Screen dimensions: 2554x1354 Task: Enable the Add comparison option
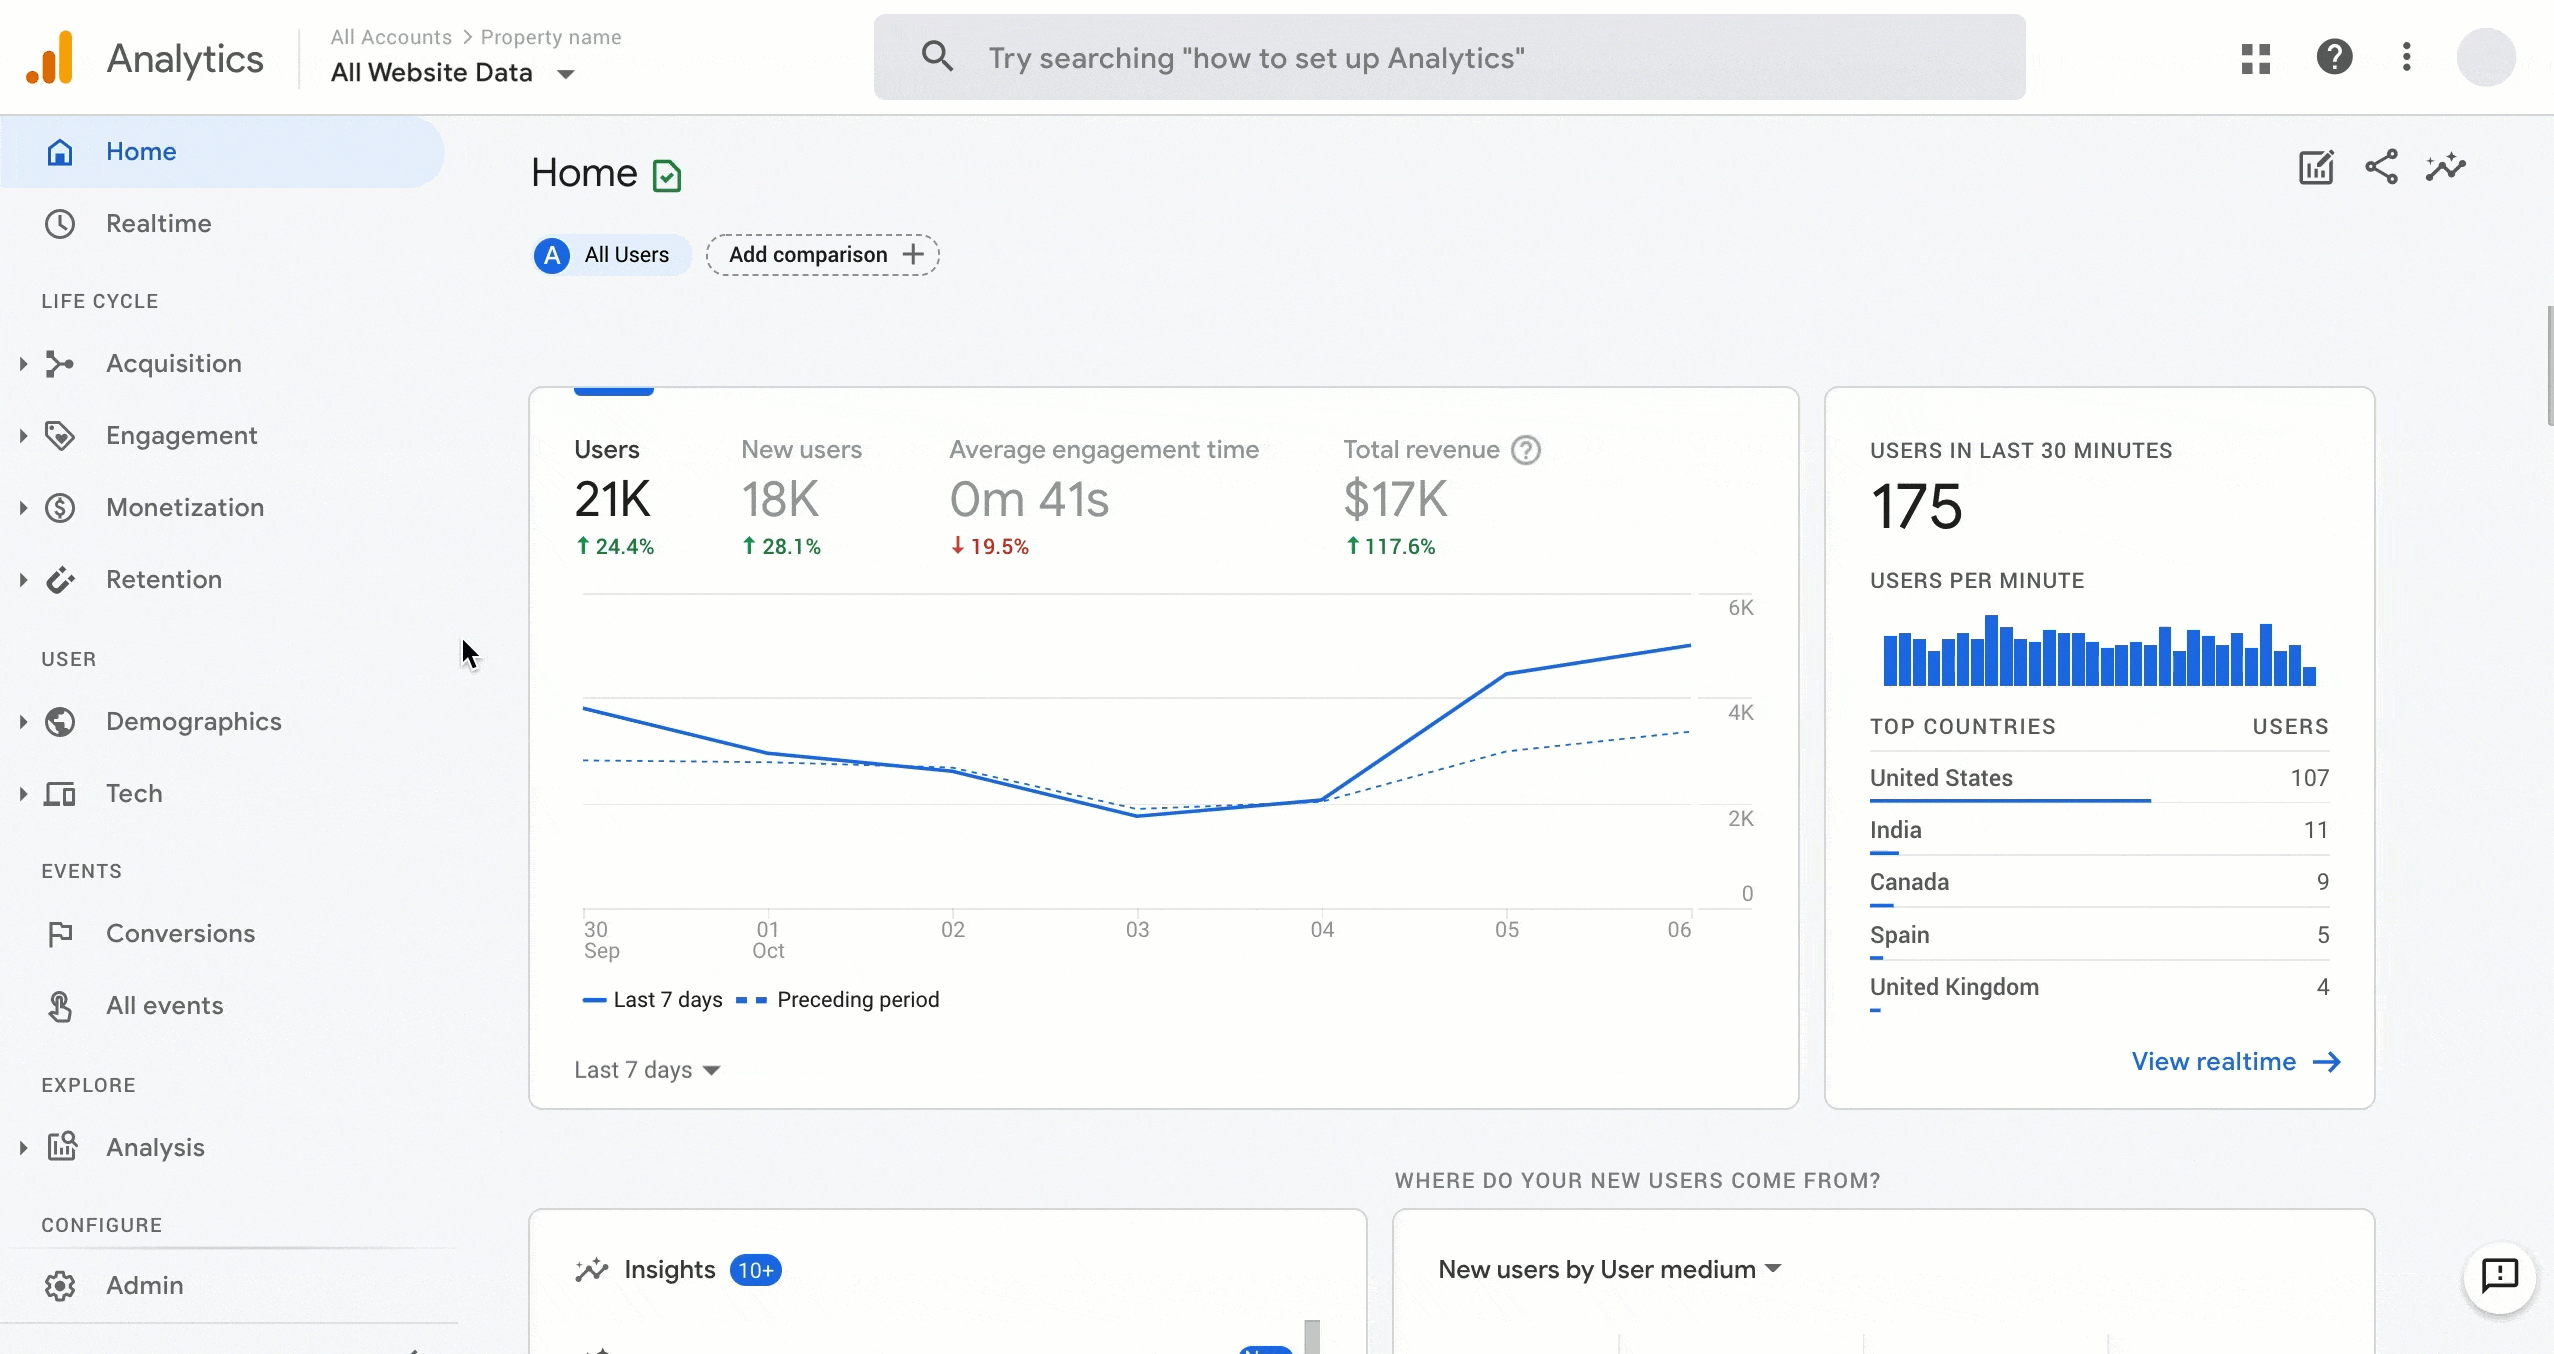pyautogui.click(x=823, y=253)
